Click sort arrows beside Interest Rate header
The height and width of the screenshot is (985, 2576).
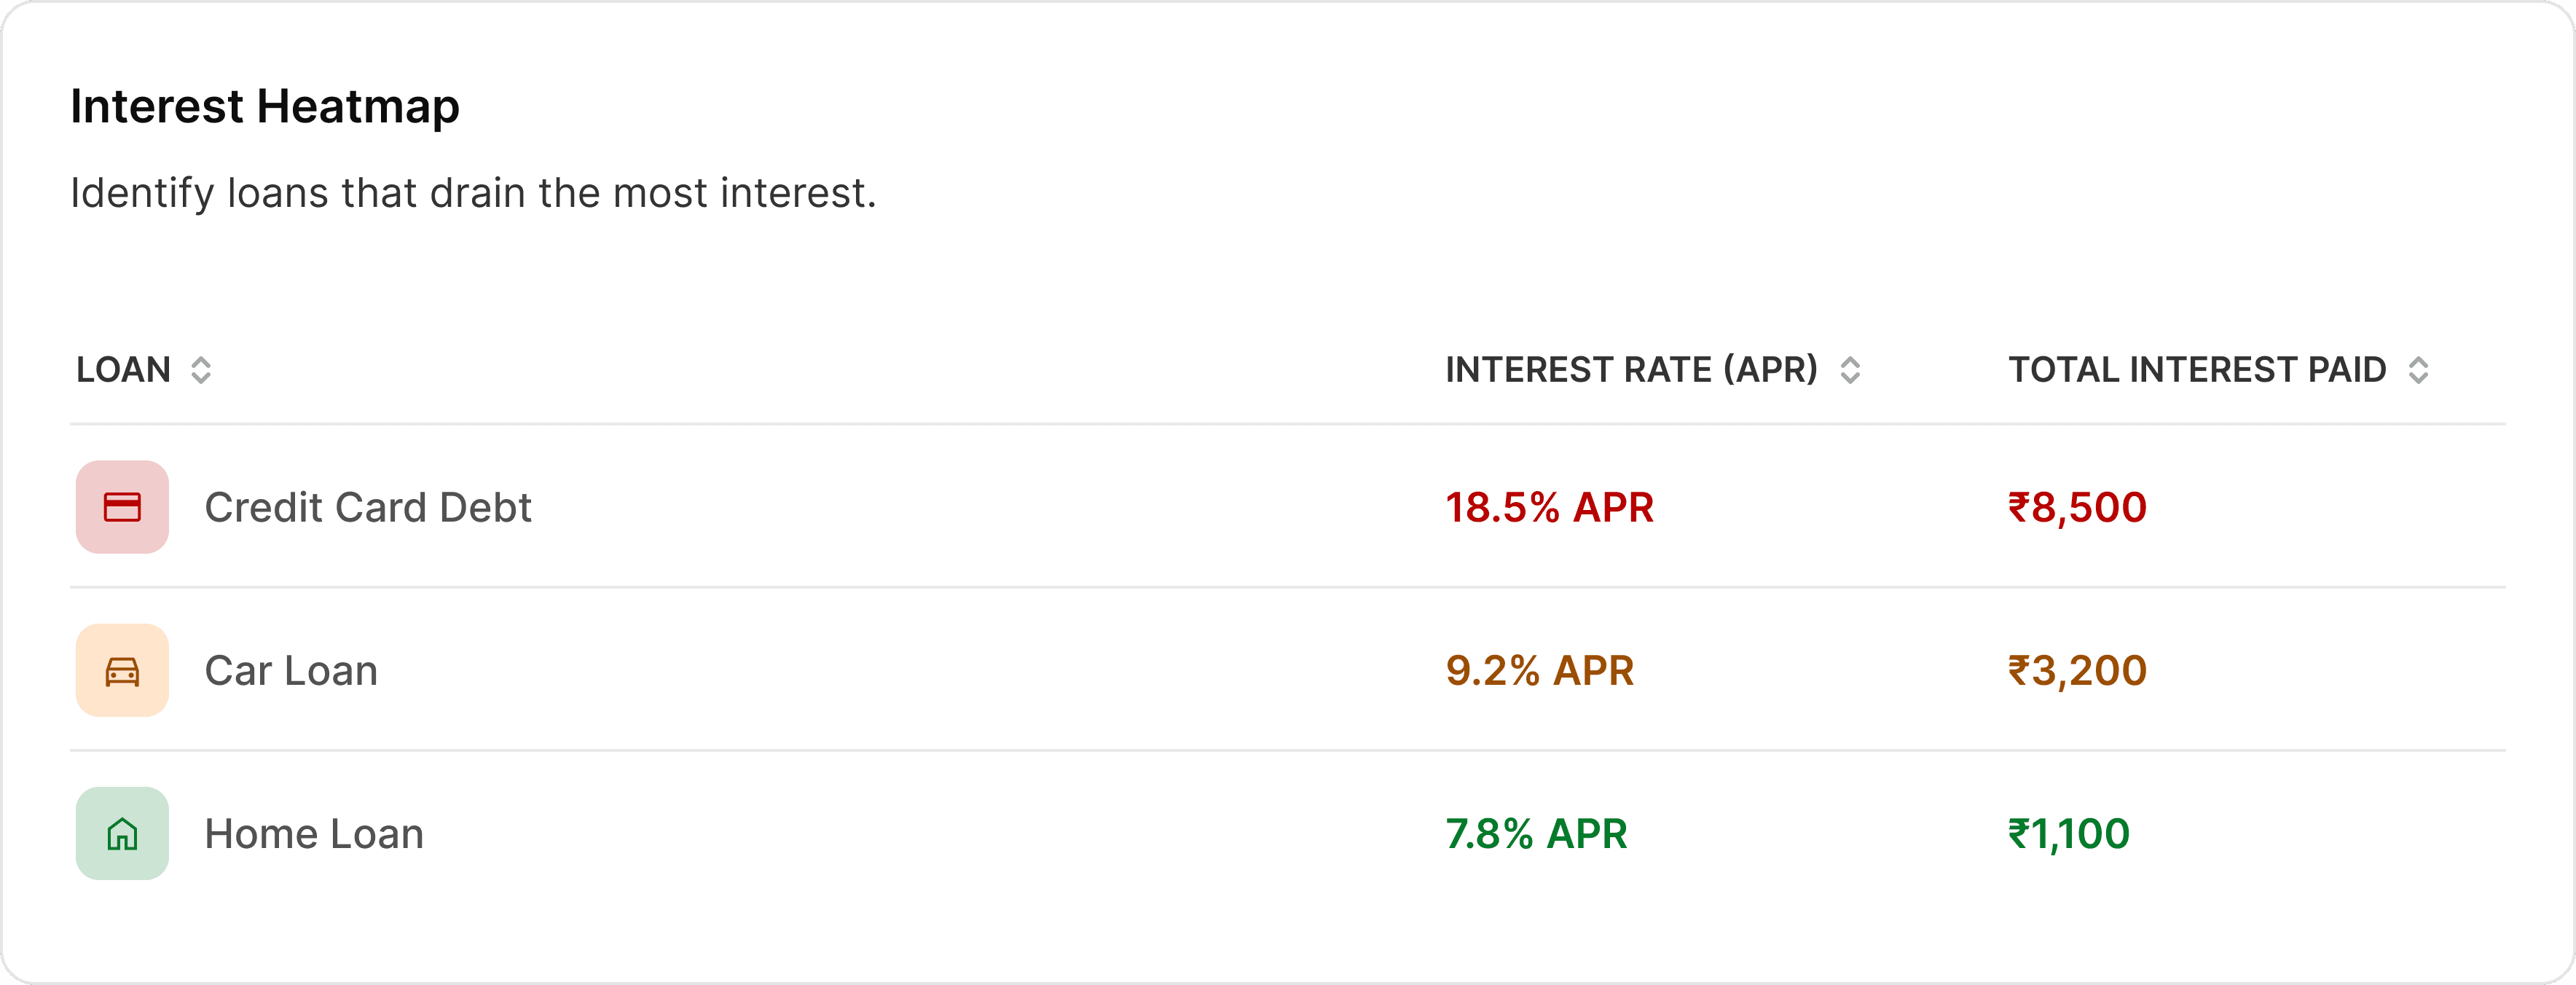tap(1850, 370)
